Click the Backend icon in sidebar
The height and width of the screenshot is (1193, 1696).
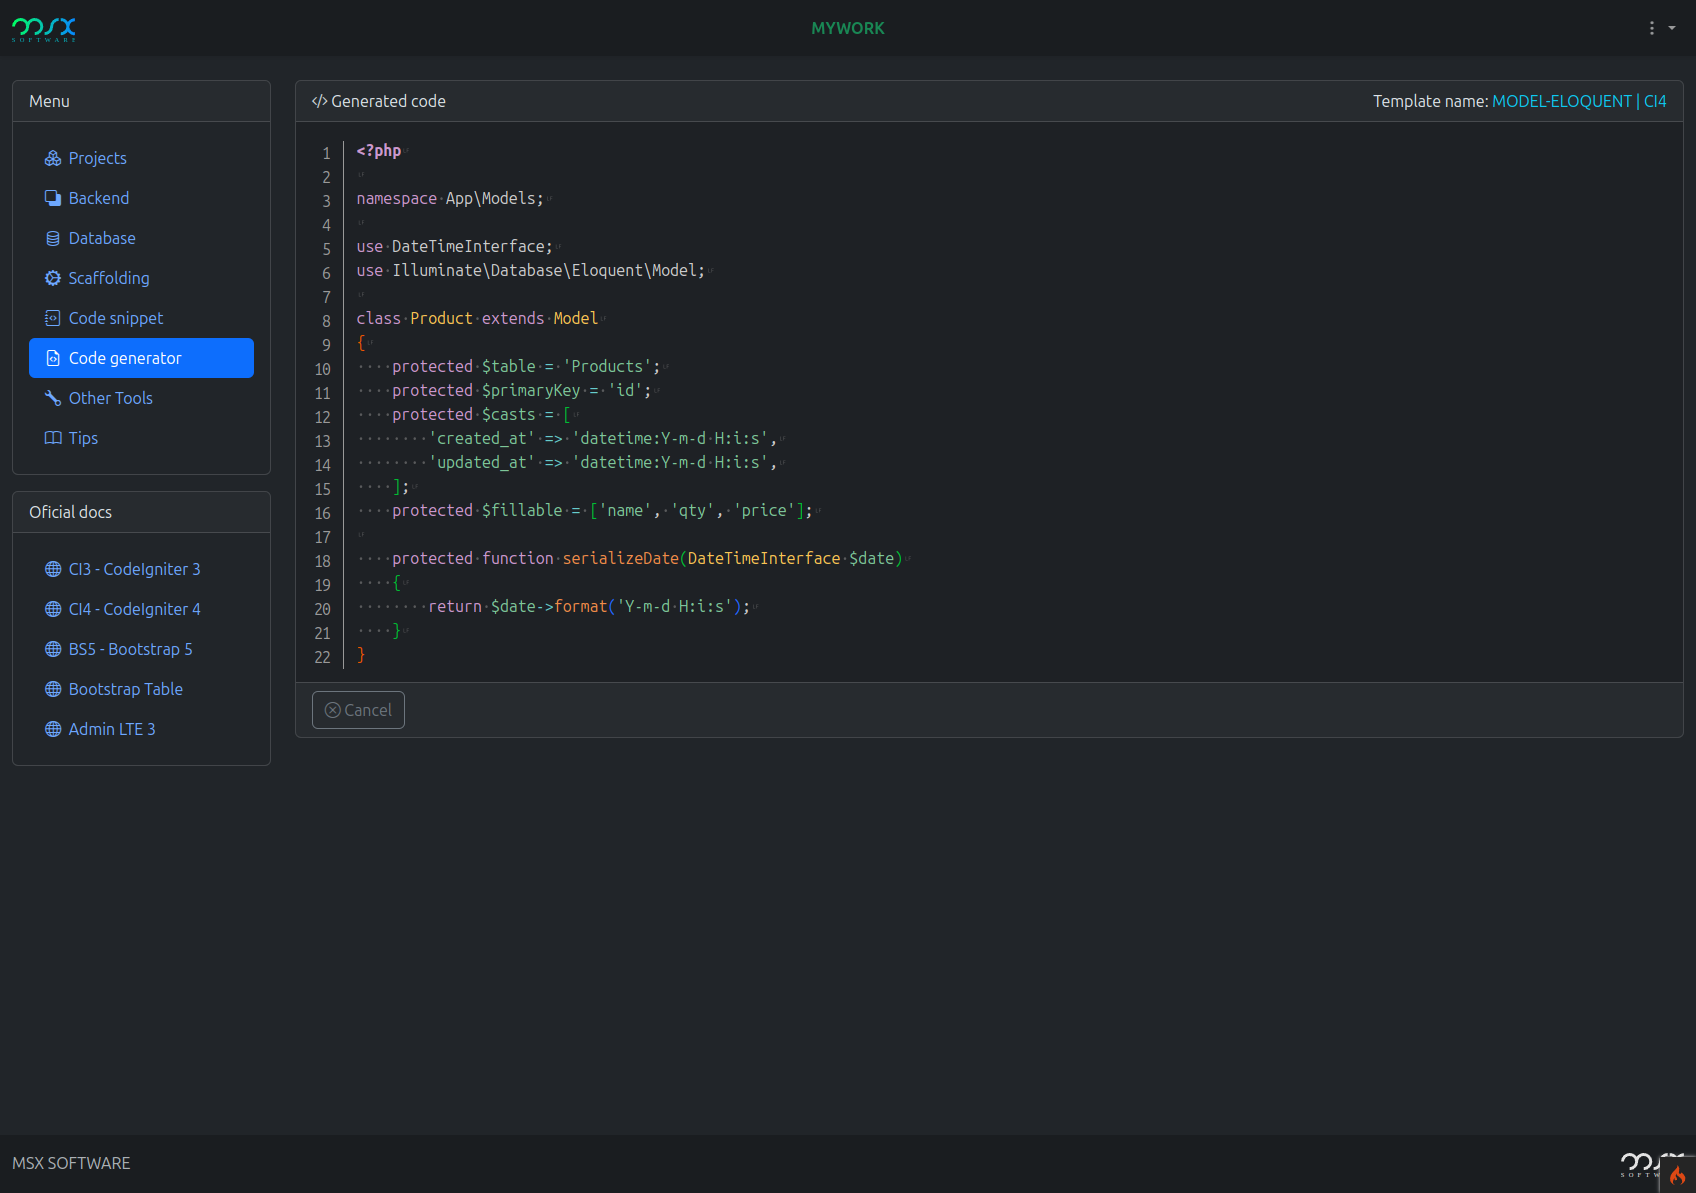click(53, 198)
